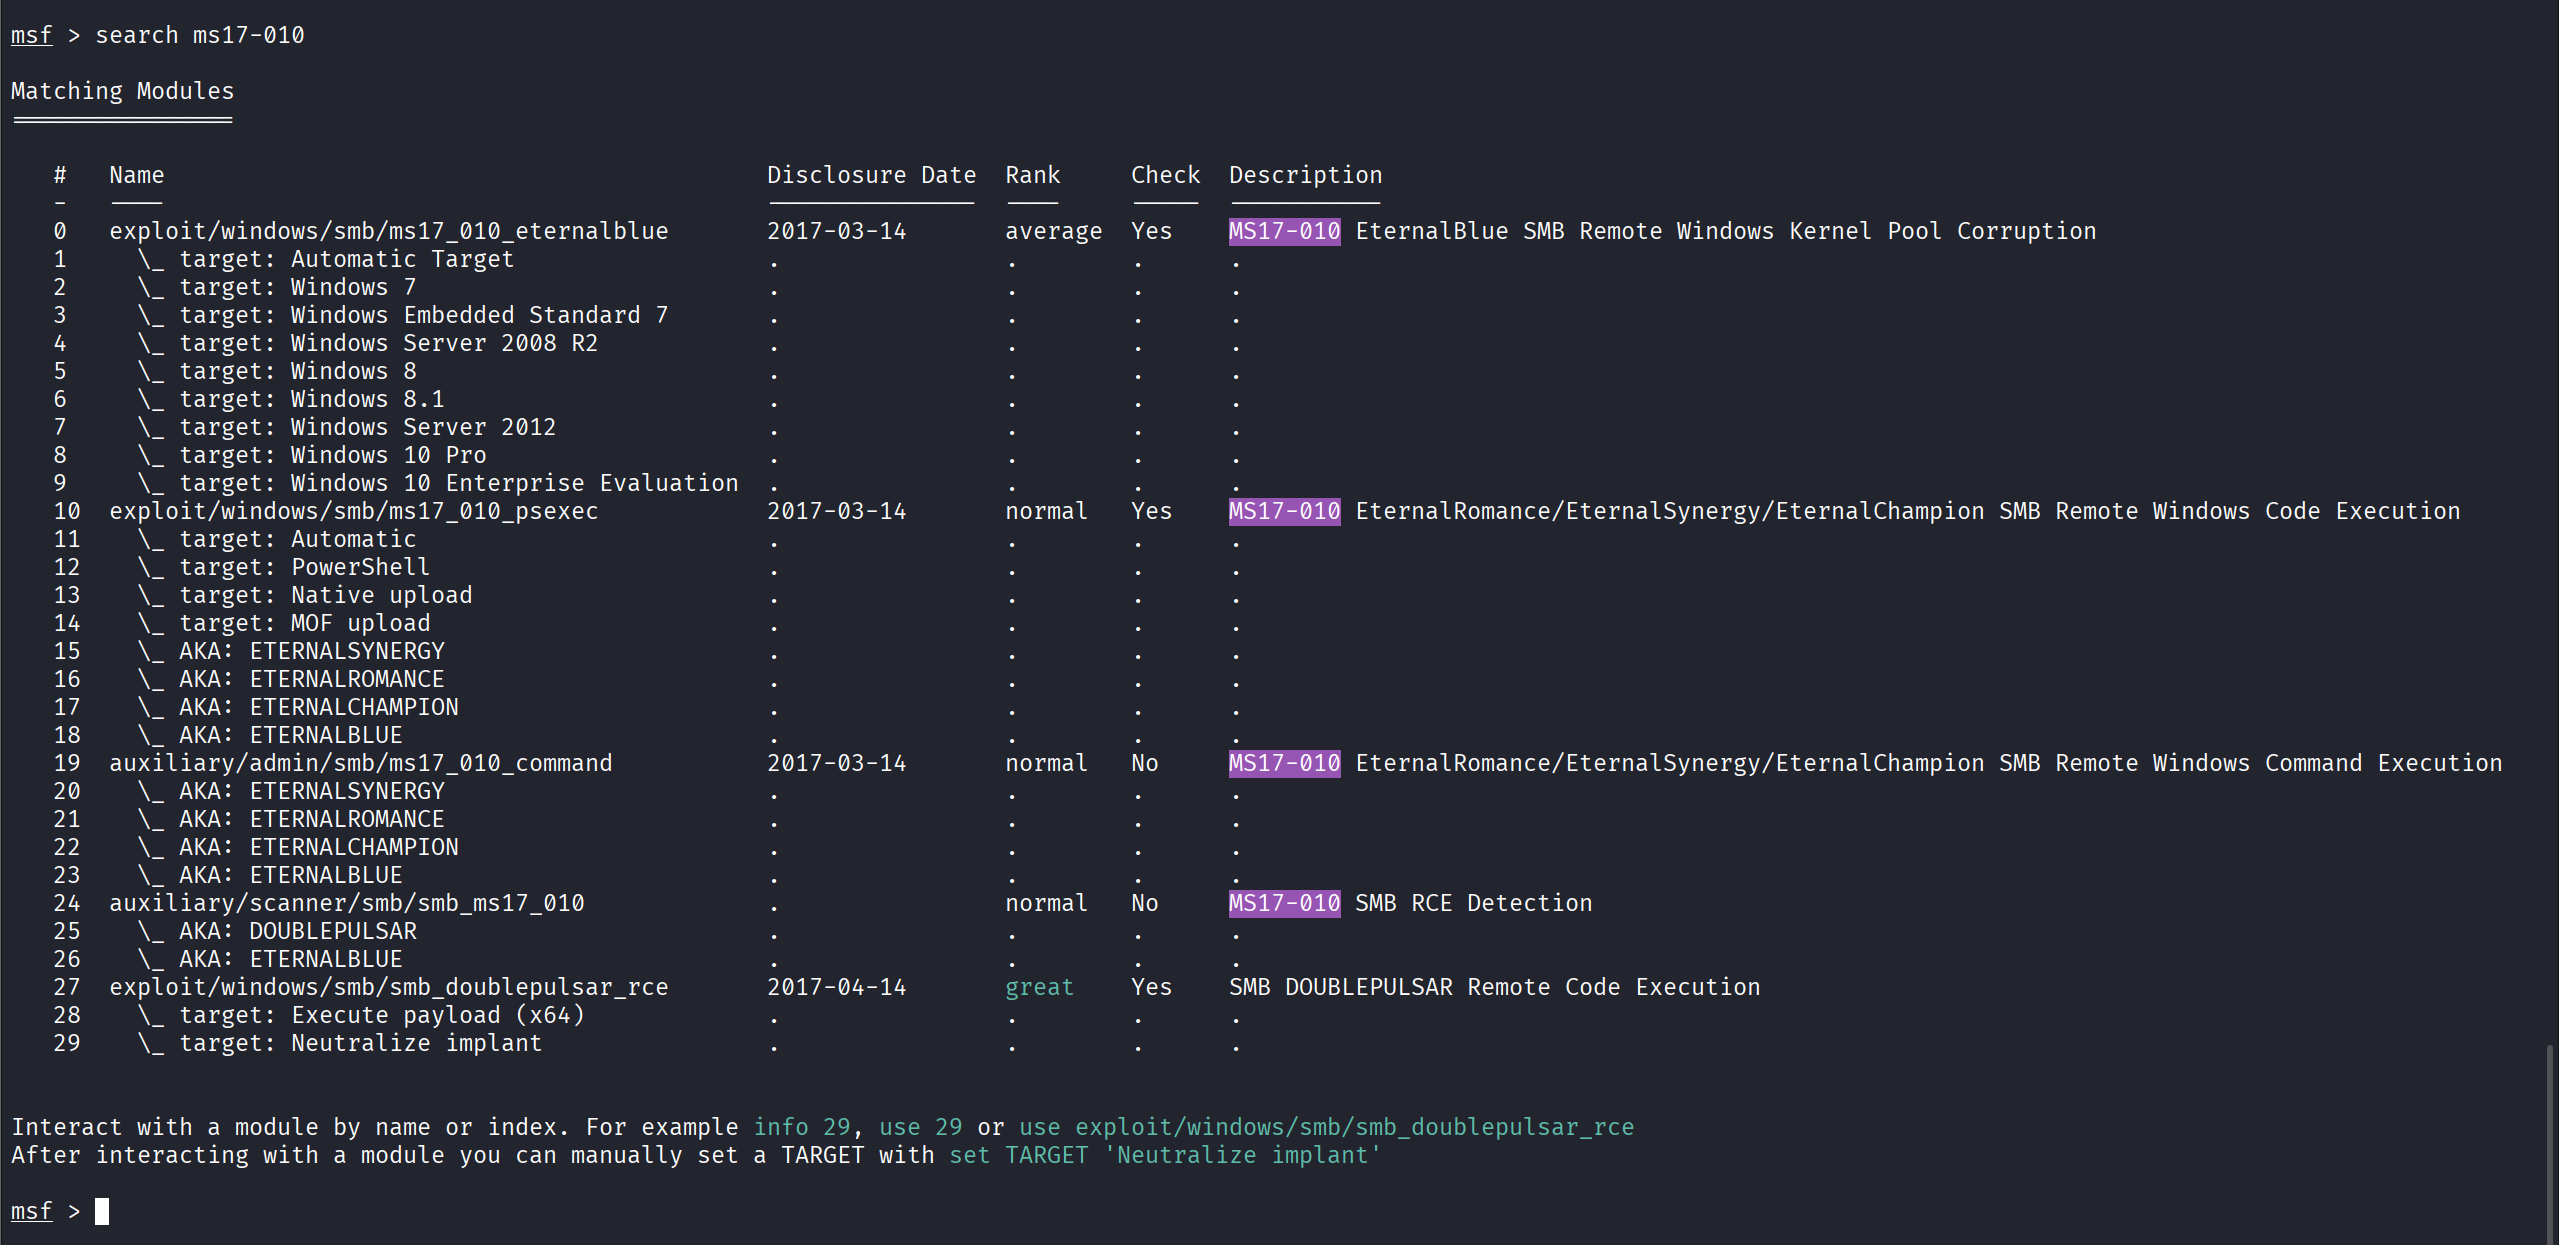Click the 'target: Neutralize implant' row
2559x1245 pixels.
(360, 1043)
